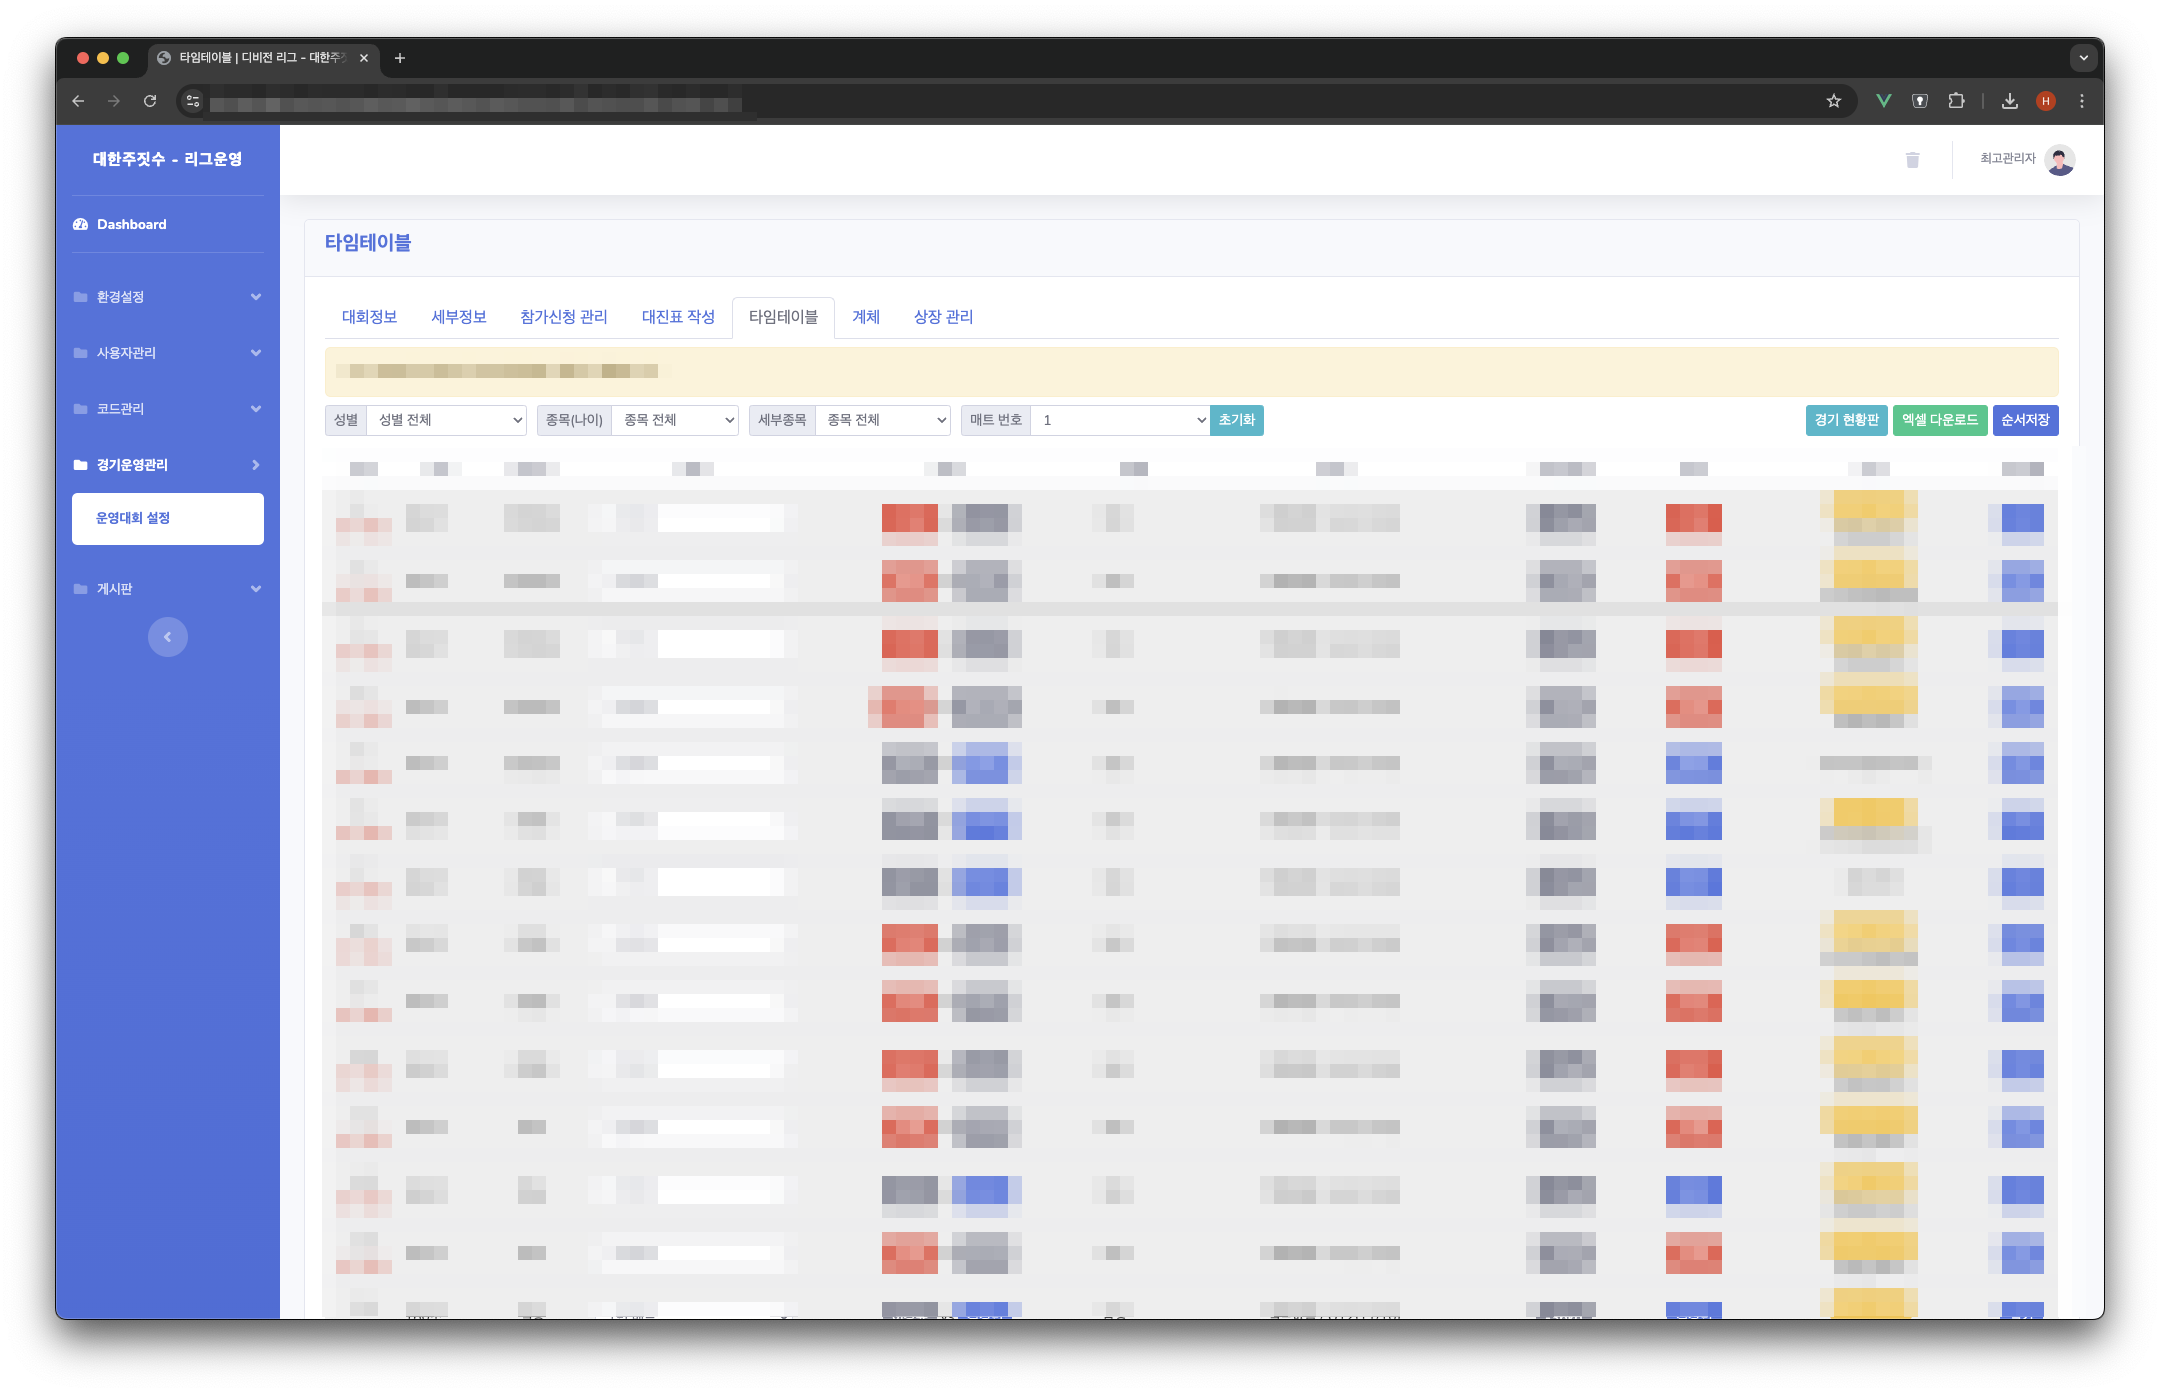Switch to the 대회정보 tab
Image resolution: width=2160 pixels, height=1393 pixels.
click(369, 317)
